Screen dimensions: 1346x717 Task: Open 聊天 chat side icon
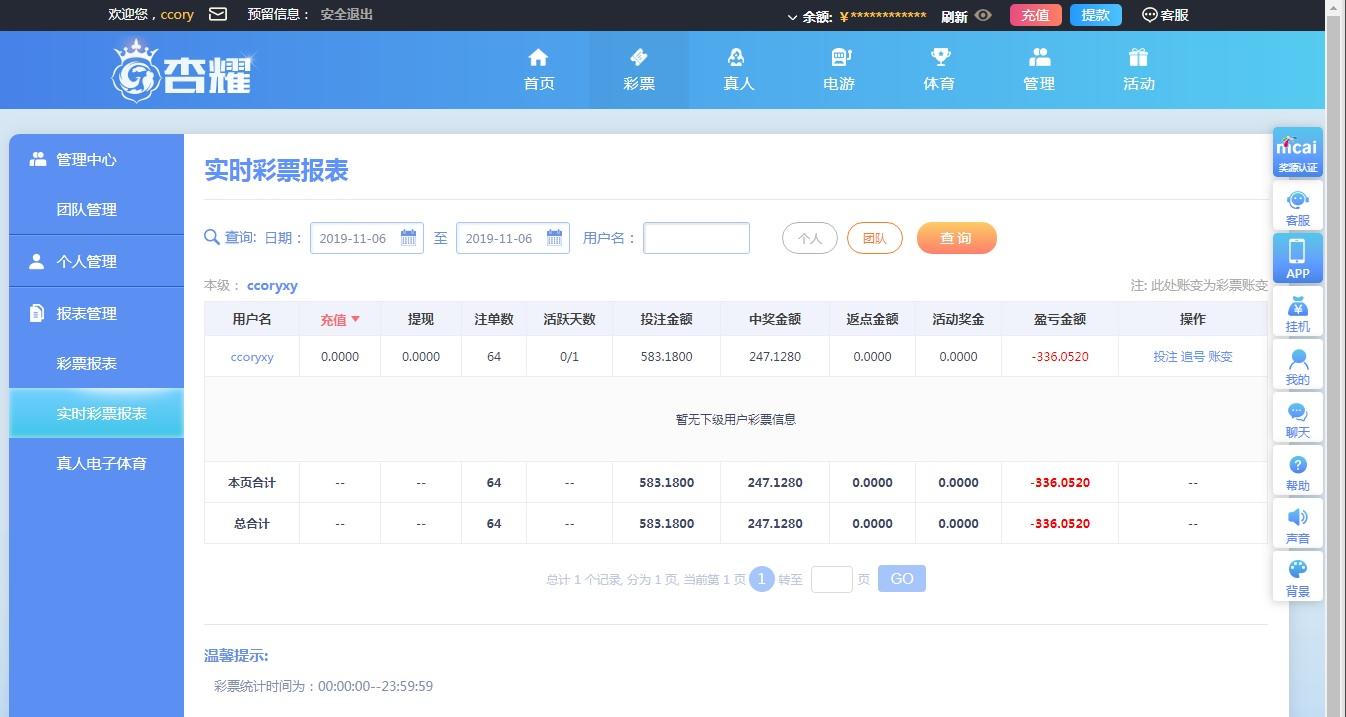pos(1298,417)
